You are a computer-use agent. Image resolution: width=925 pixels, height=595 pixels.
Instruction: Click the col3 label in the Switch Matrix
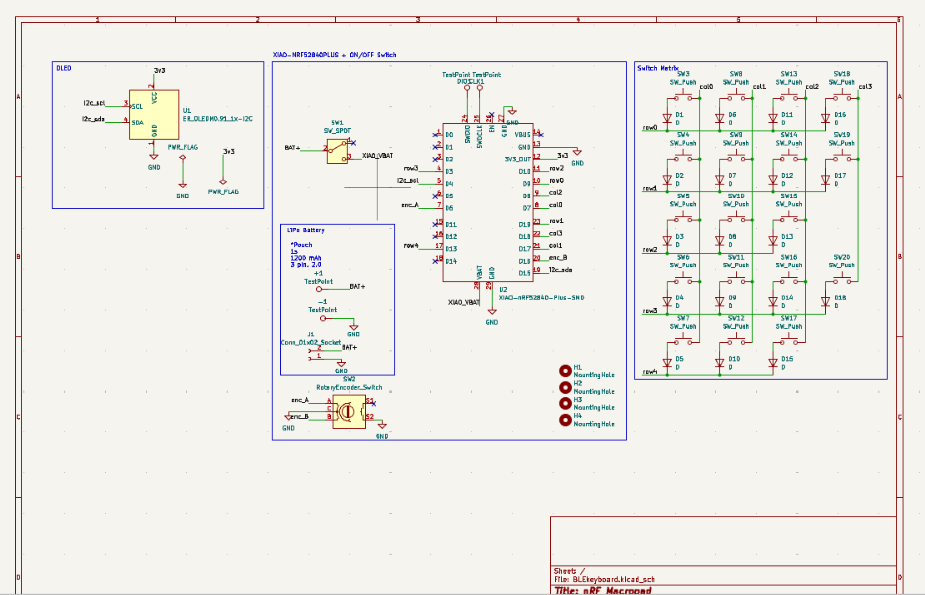(x=865, y=87)
